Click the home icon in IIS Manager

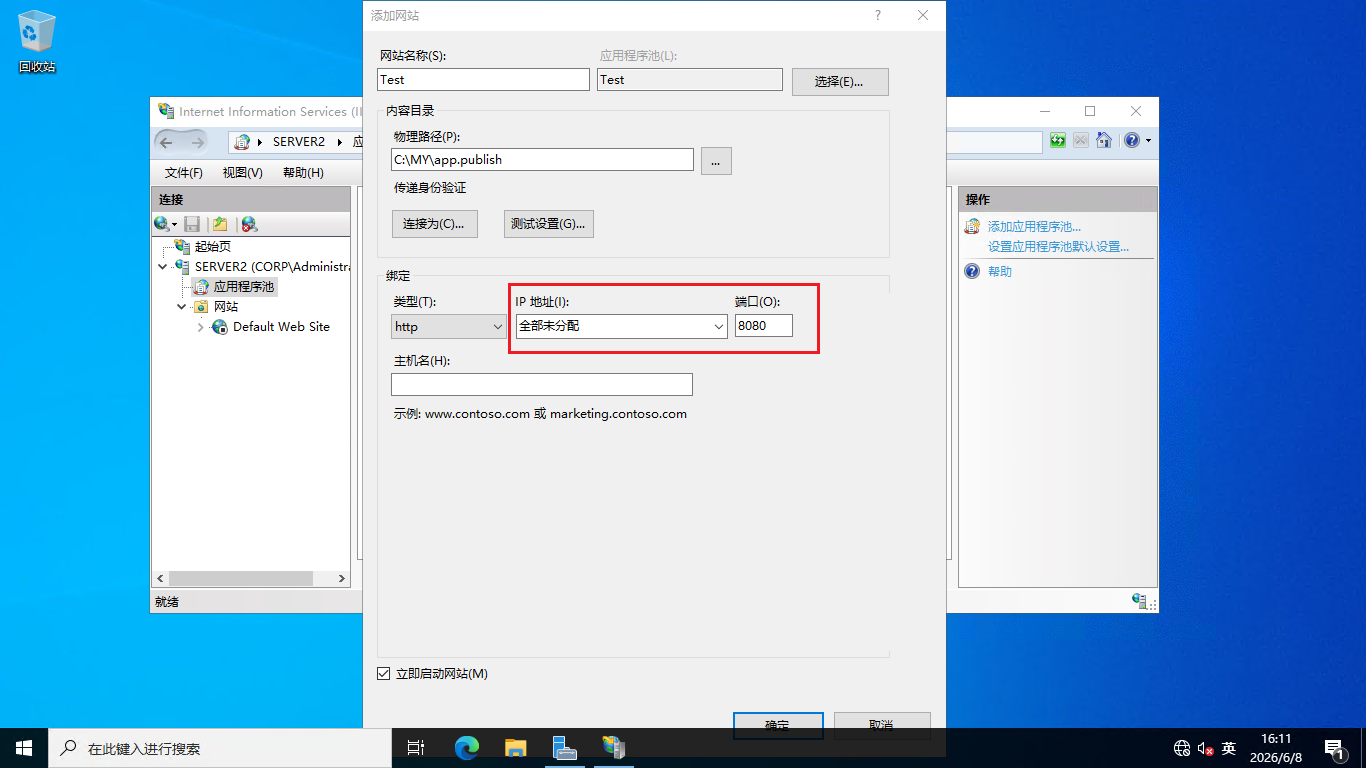click(x=1104, y=141)
